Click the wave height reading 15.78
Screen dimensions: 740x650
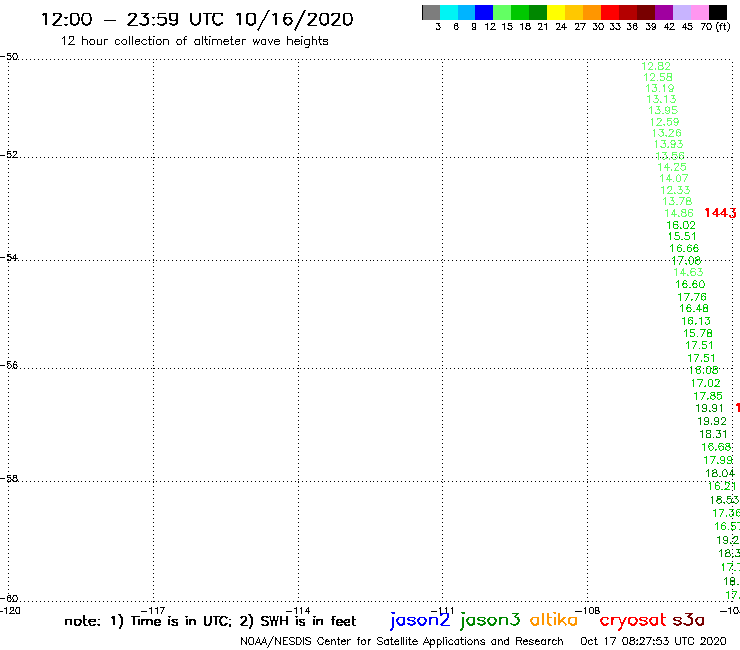(698, 333)
